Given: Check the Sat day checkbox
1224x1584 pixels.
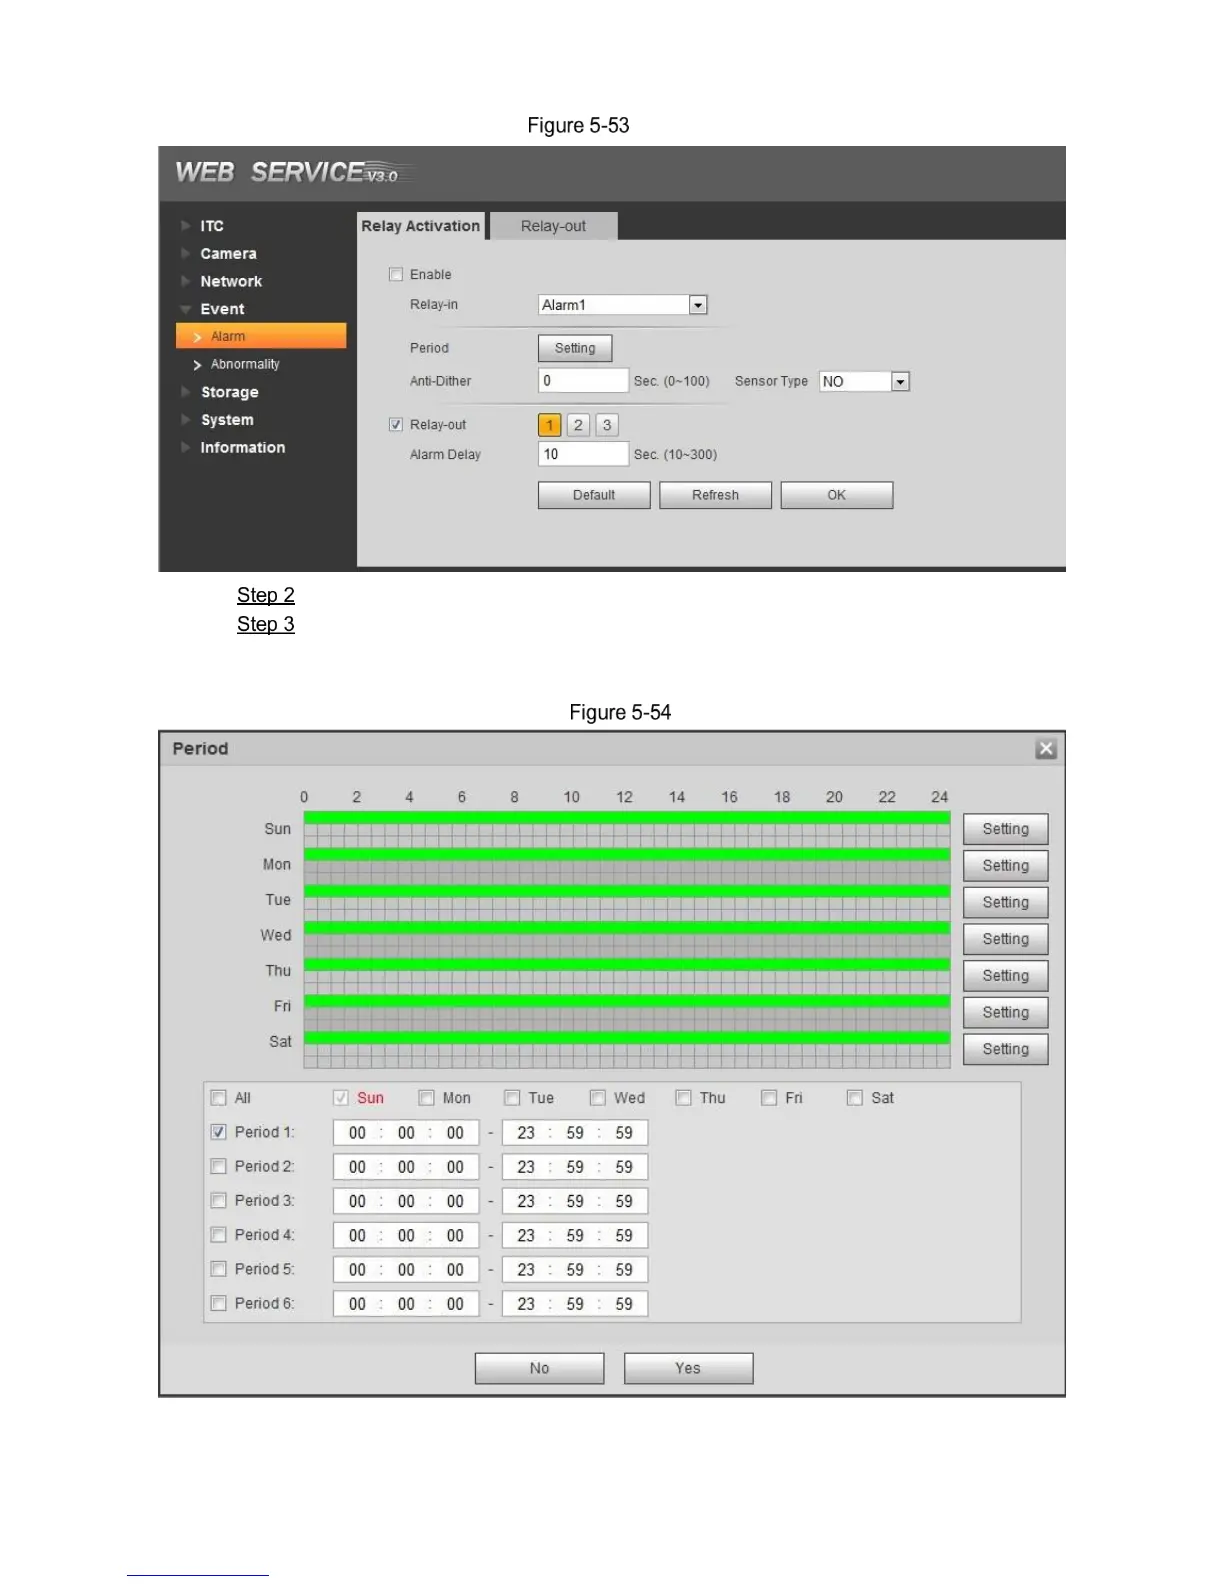Looking at the screenshot, I should [855, 1098].
